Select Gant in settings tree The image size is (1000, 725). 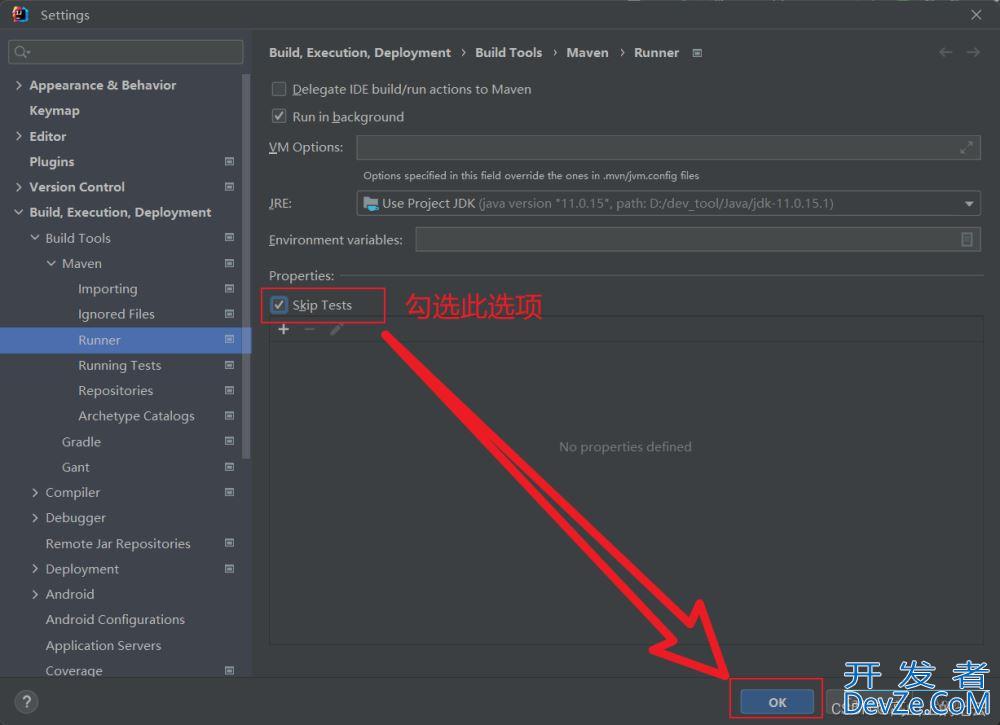pos(75,467)
